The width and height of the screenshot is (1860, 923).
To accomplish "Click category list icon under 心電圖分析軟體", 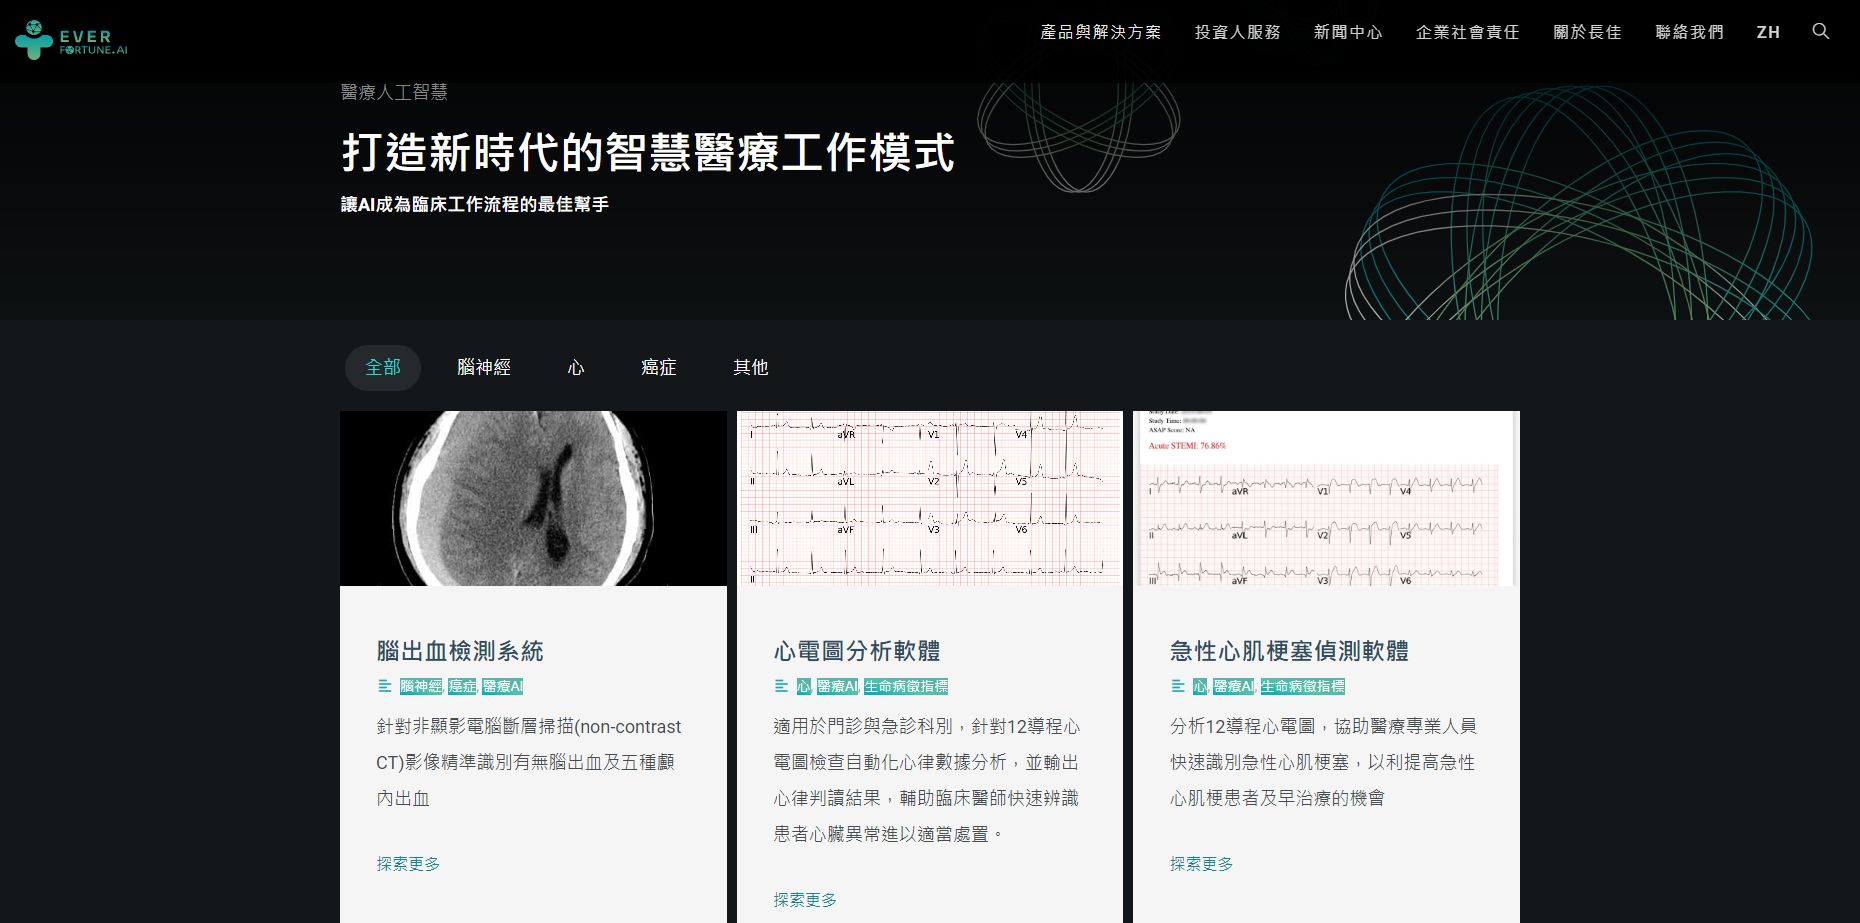I will (781, 686).
